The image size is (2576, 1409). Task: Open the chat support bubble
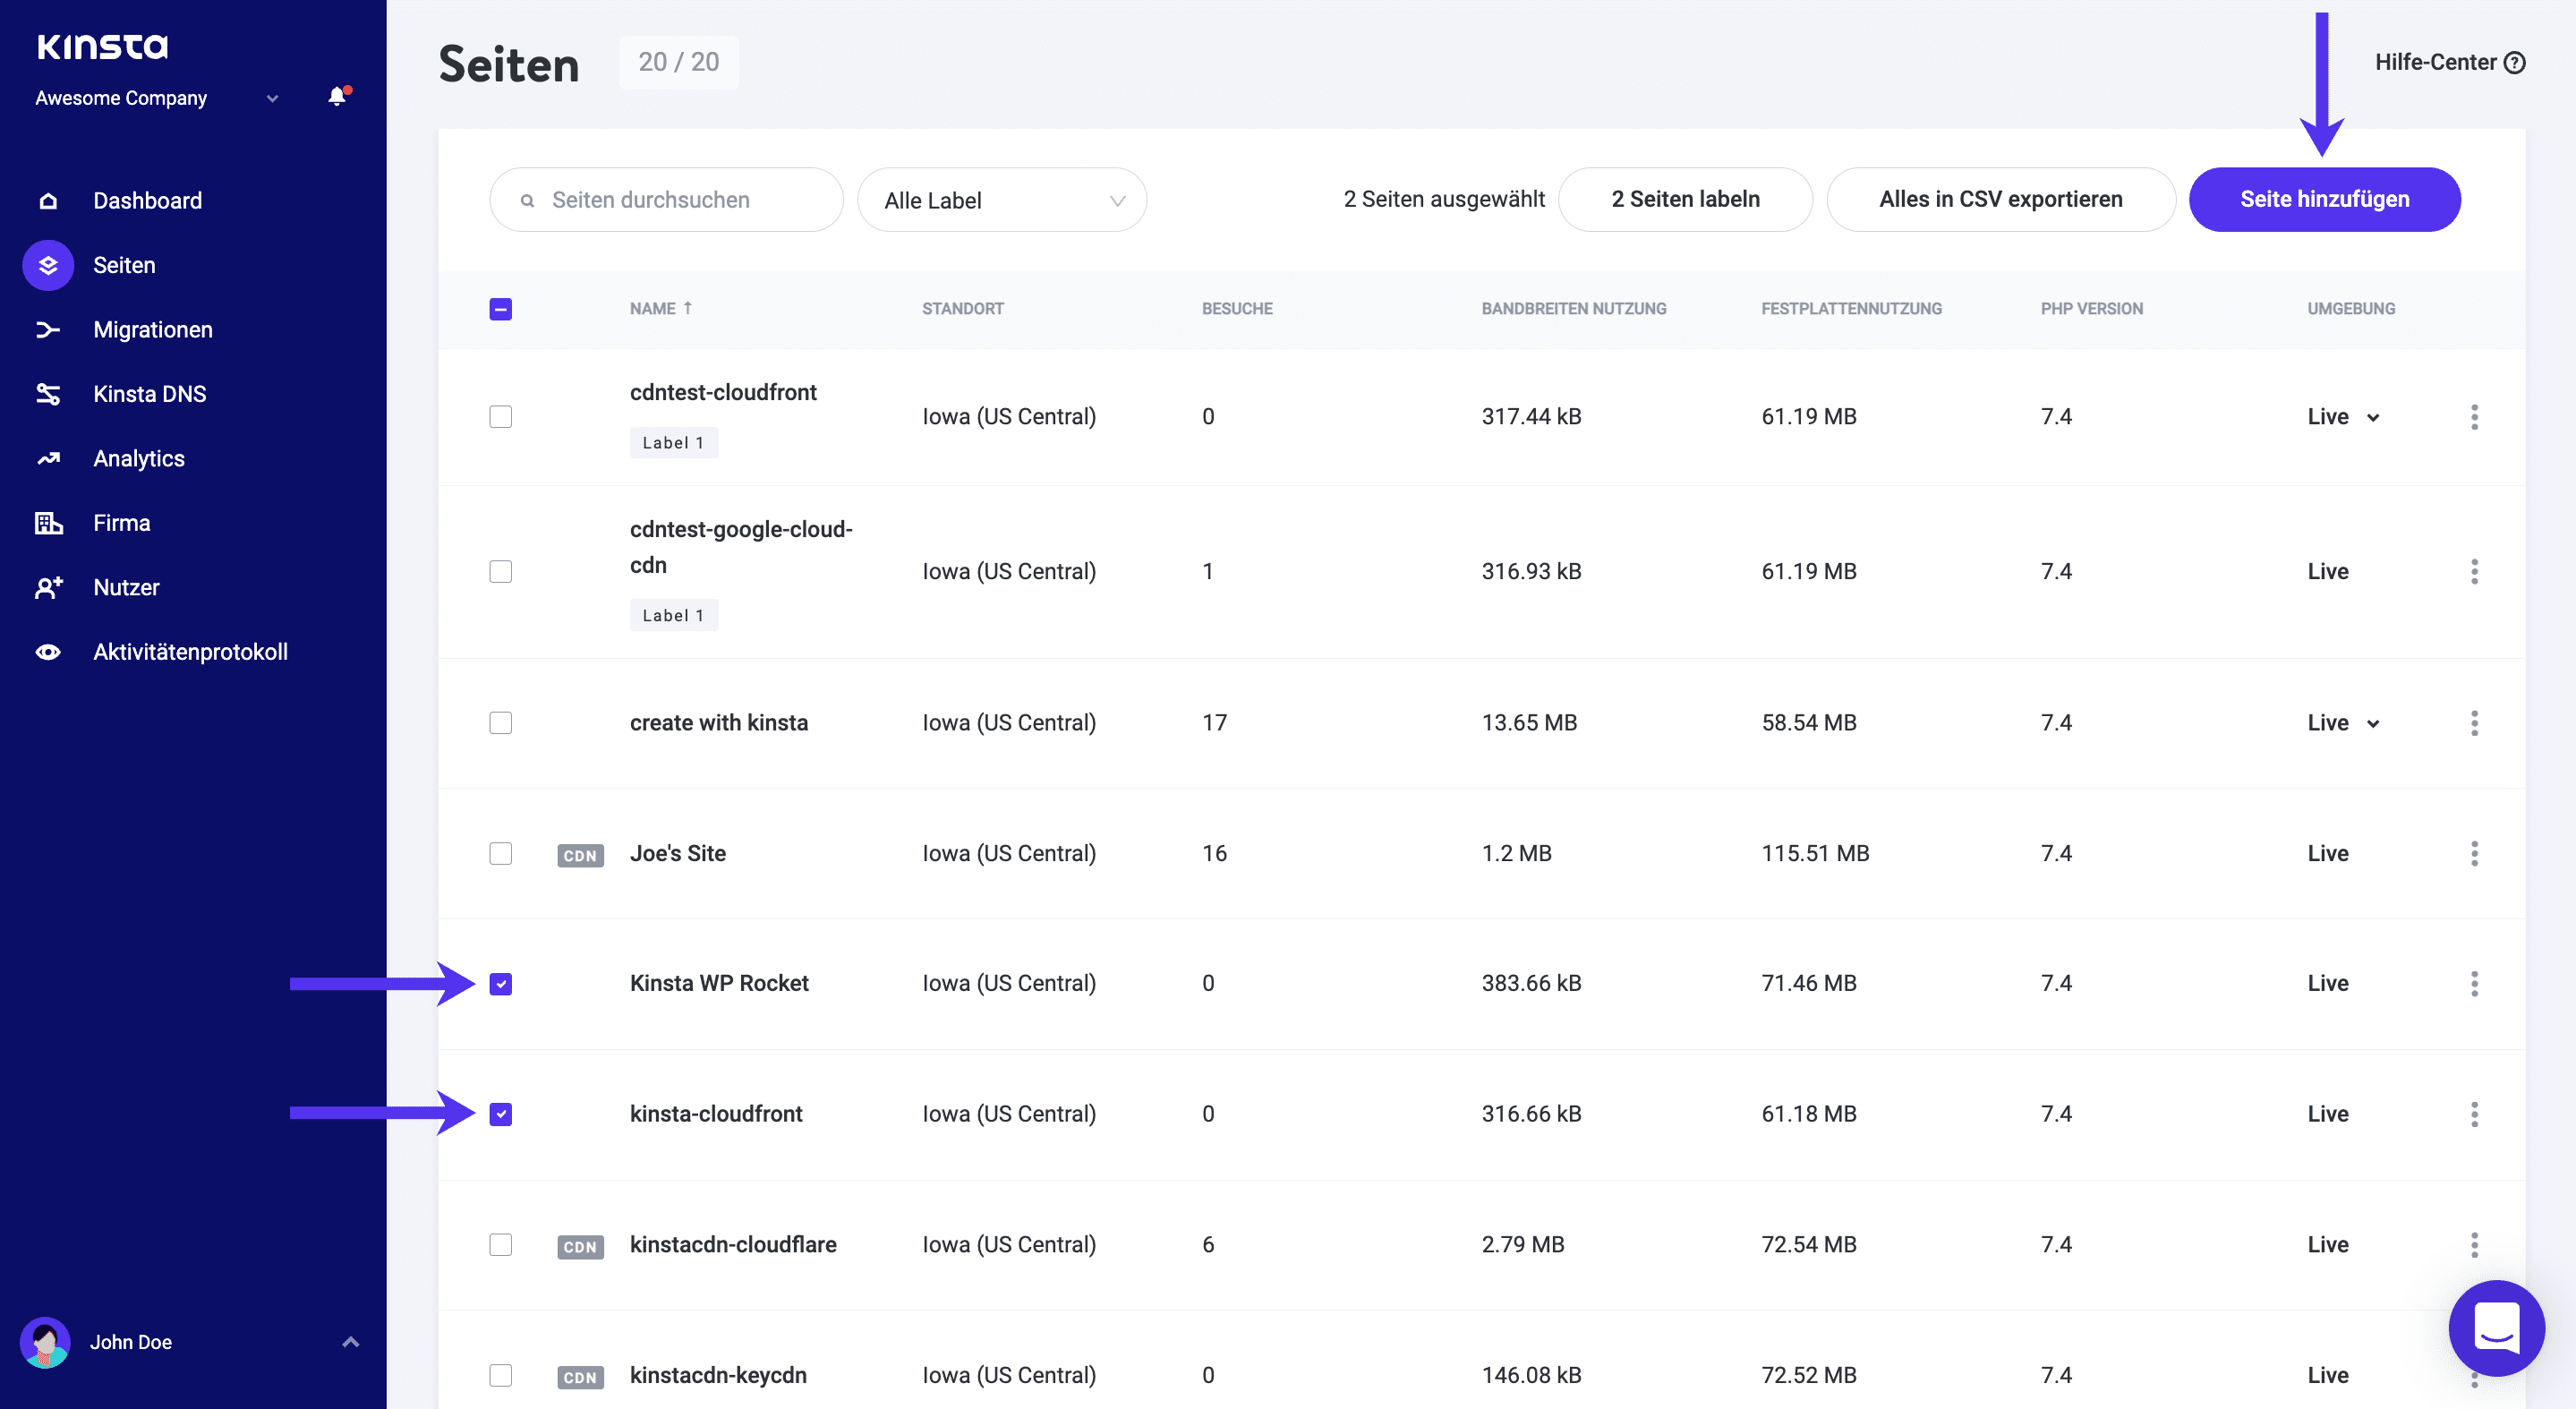tap(2495, 1328)
